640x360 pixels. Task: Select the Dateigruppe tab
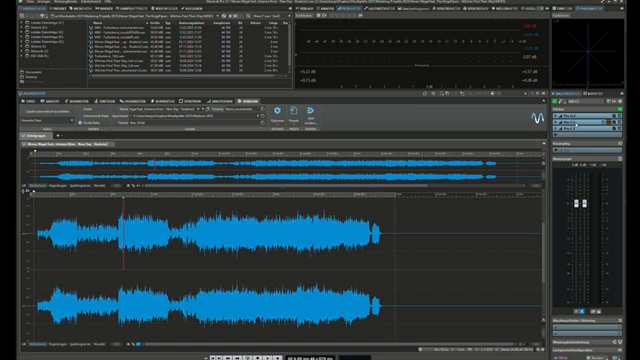(x=36, y=136)
